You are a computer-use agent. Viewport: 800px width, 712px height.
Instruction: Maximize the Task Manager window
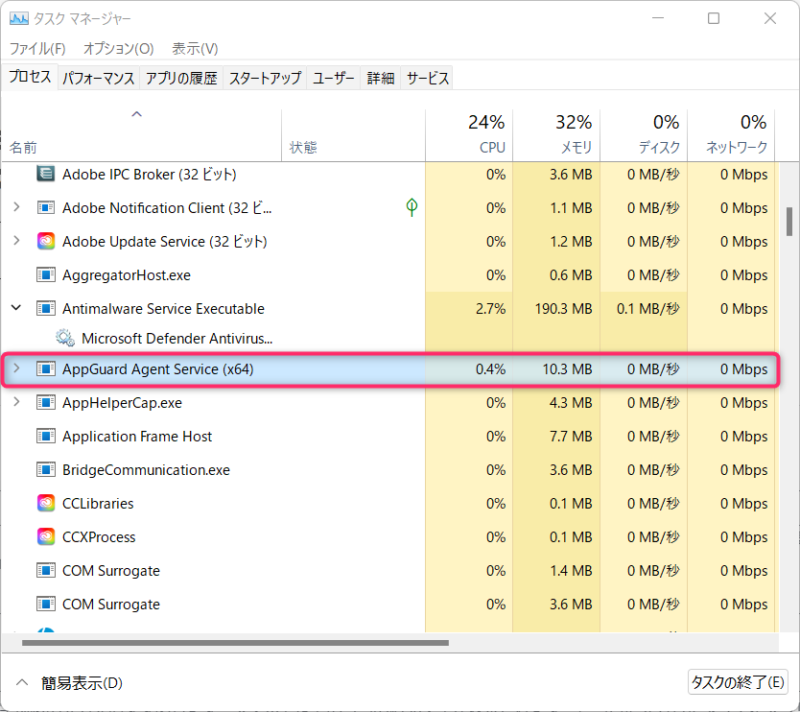tap(713, 19)
